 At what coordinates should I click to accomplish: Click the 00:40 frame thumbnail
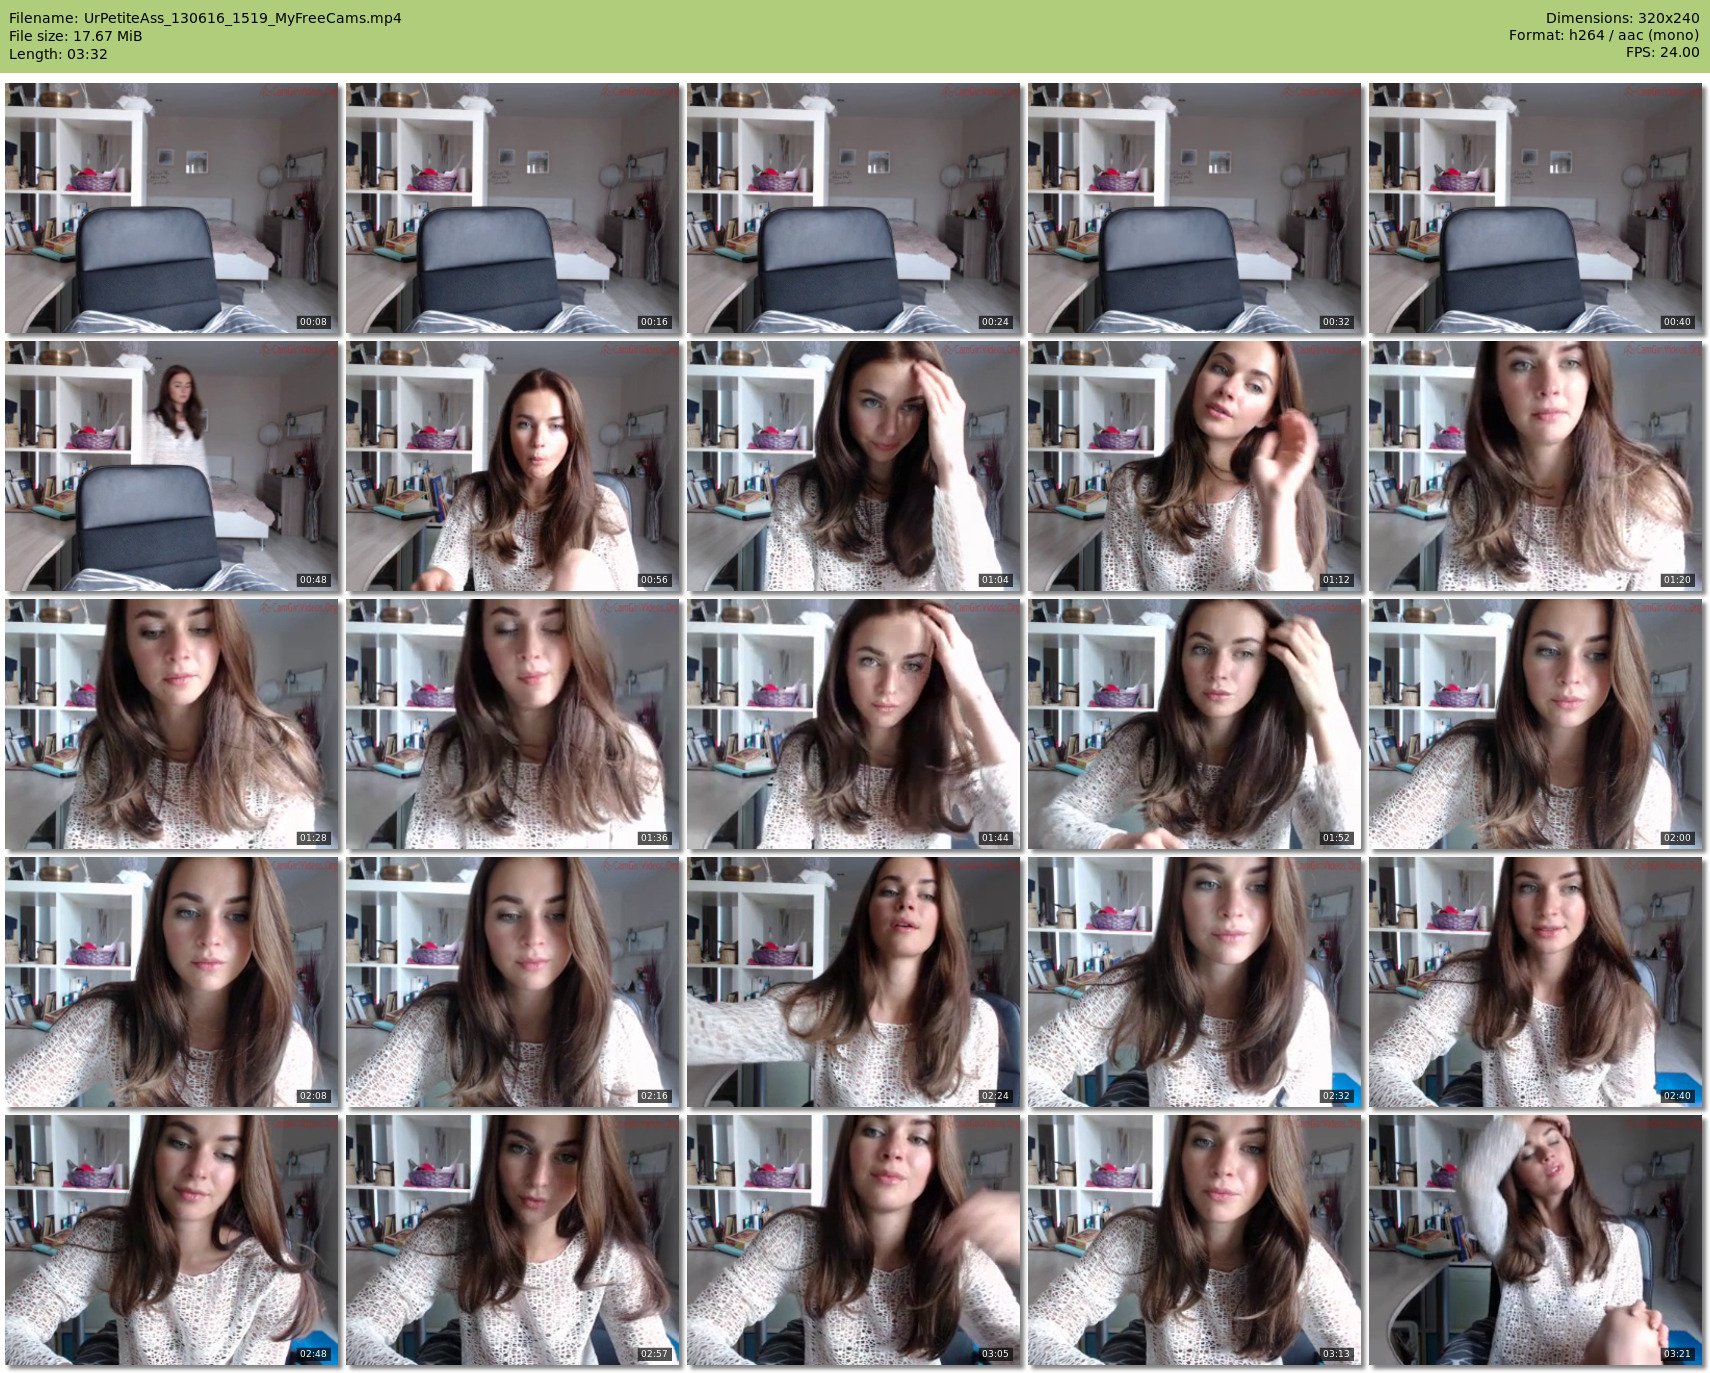[1535, 208]
